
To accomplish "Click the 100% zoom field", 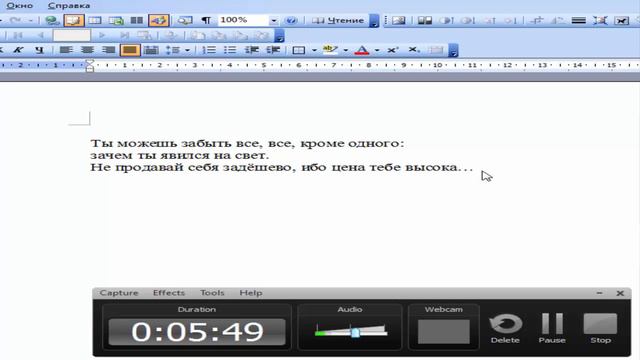I will point(243,20).
